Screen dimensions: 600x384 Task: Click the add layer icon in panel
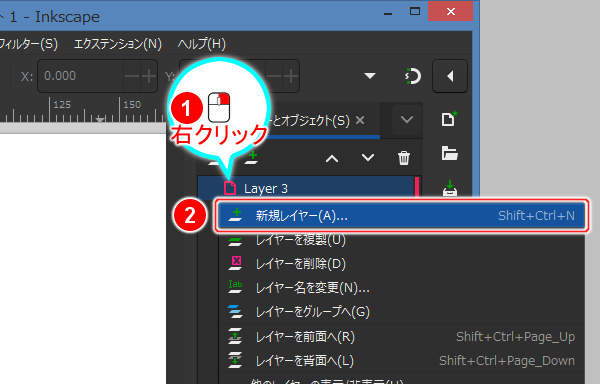[251, 158]
